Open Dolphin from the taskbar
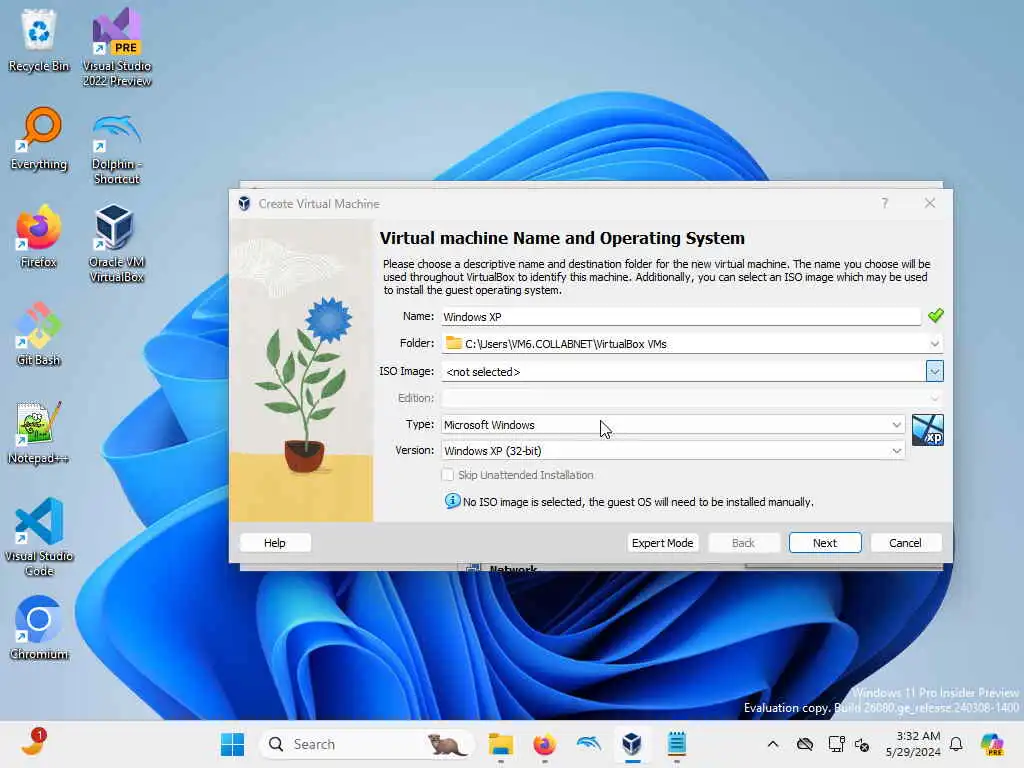This screenshot has height=768, width=1024. pyautogui.click(x=588, y=744)
